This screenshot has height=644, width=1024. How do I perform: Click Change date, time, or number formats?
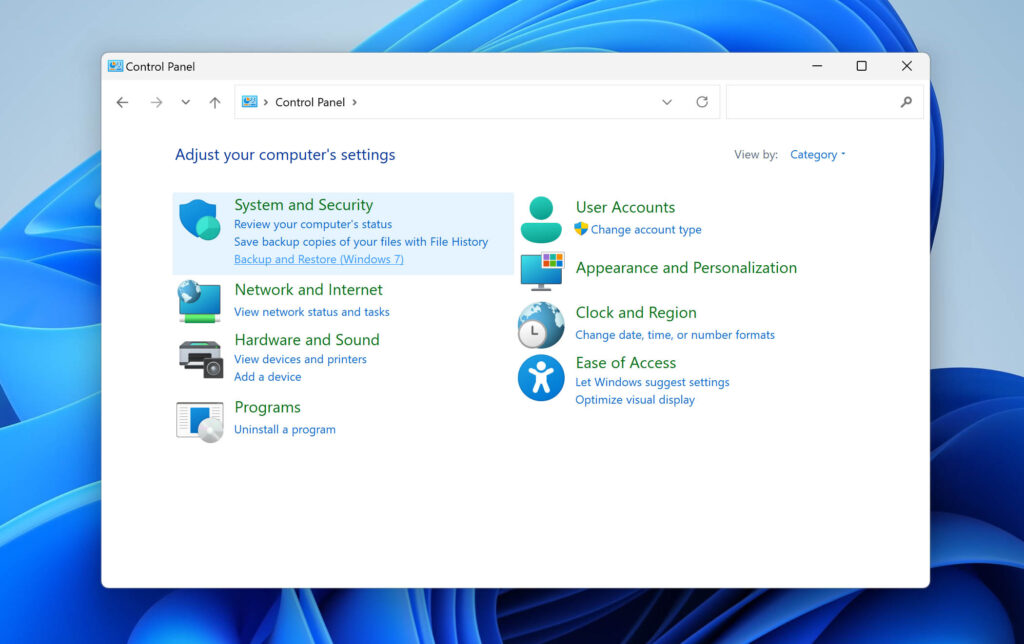675,335
